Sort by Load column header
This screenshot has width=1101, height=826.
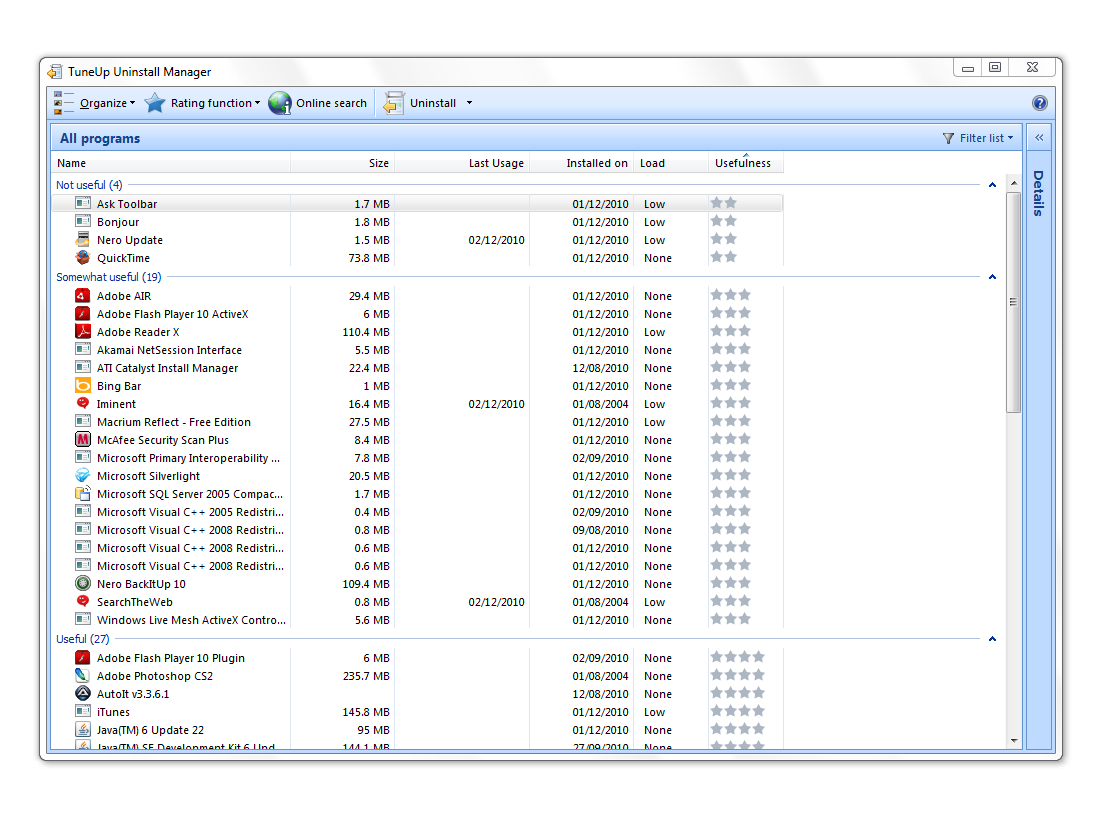pos(671,163)
